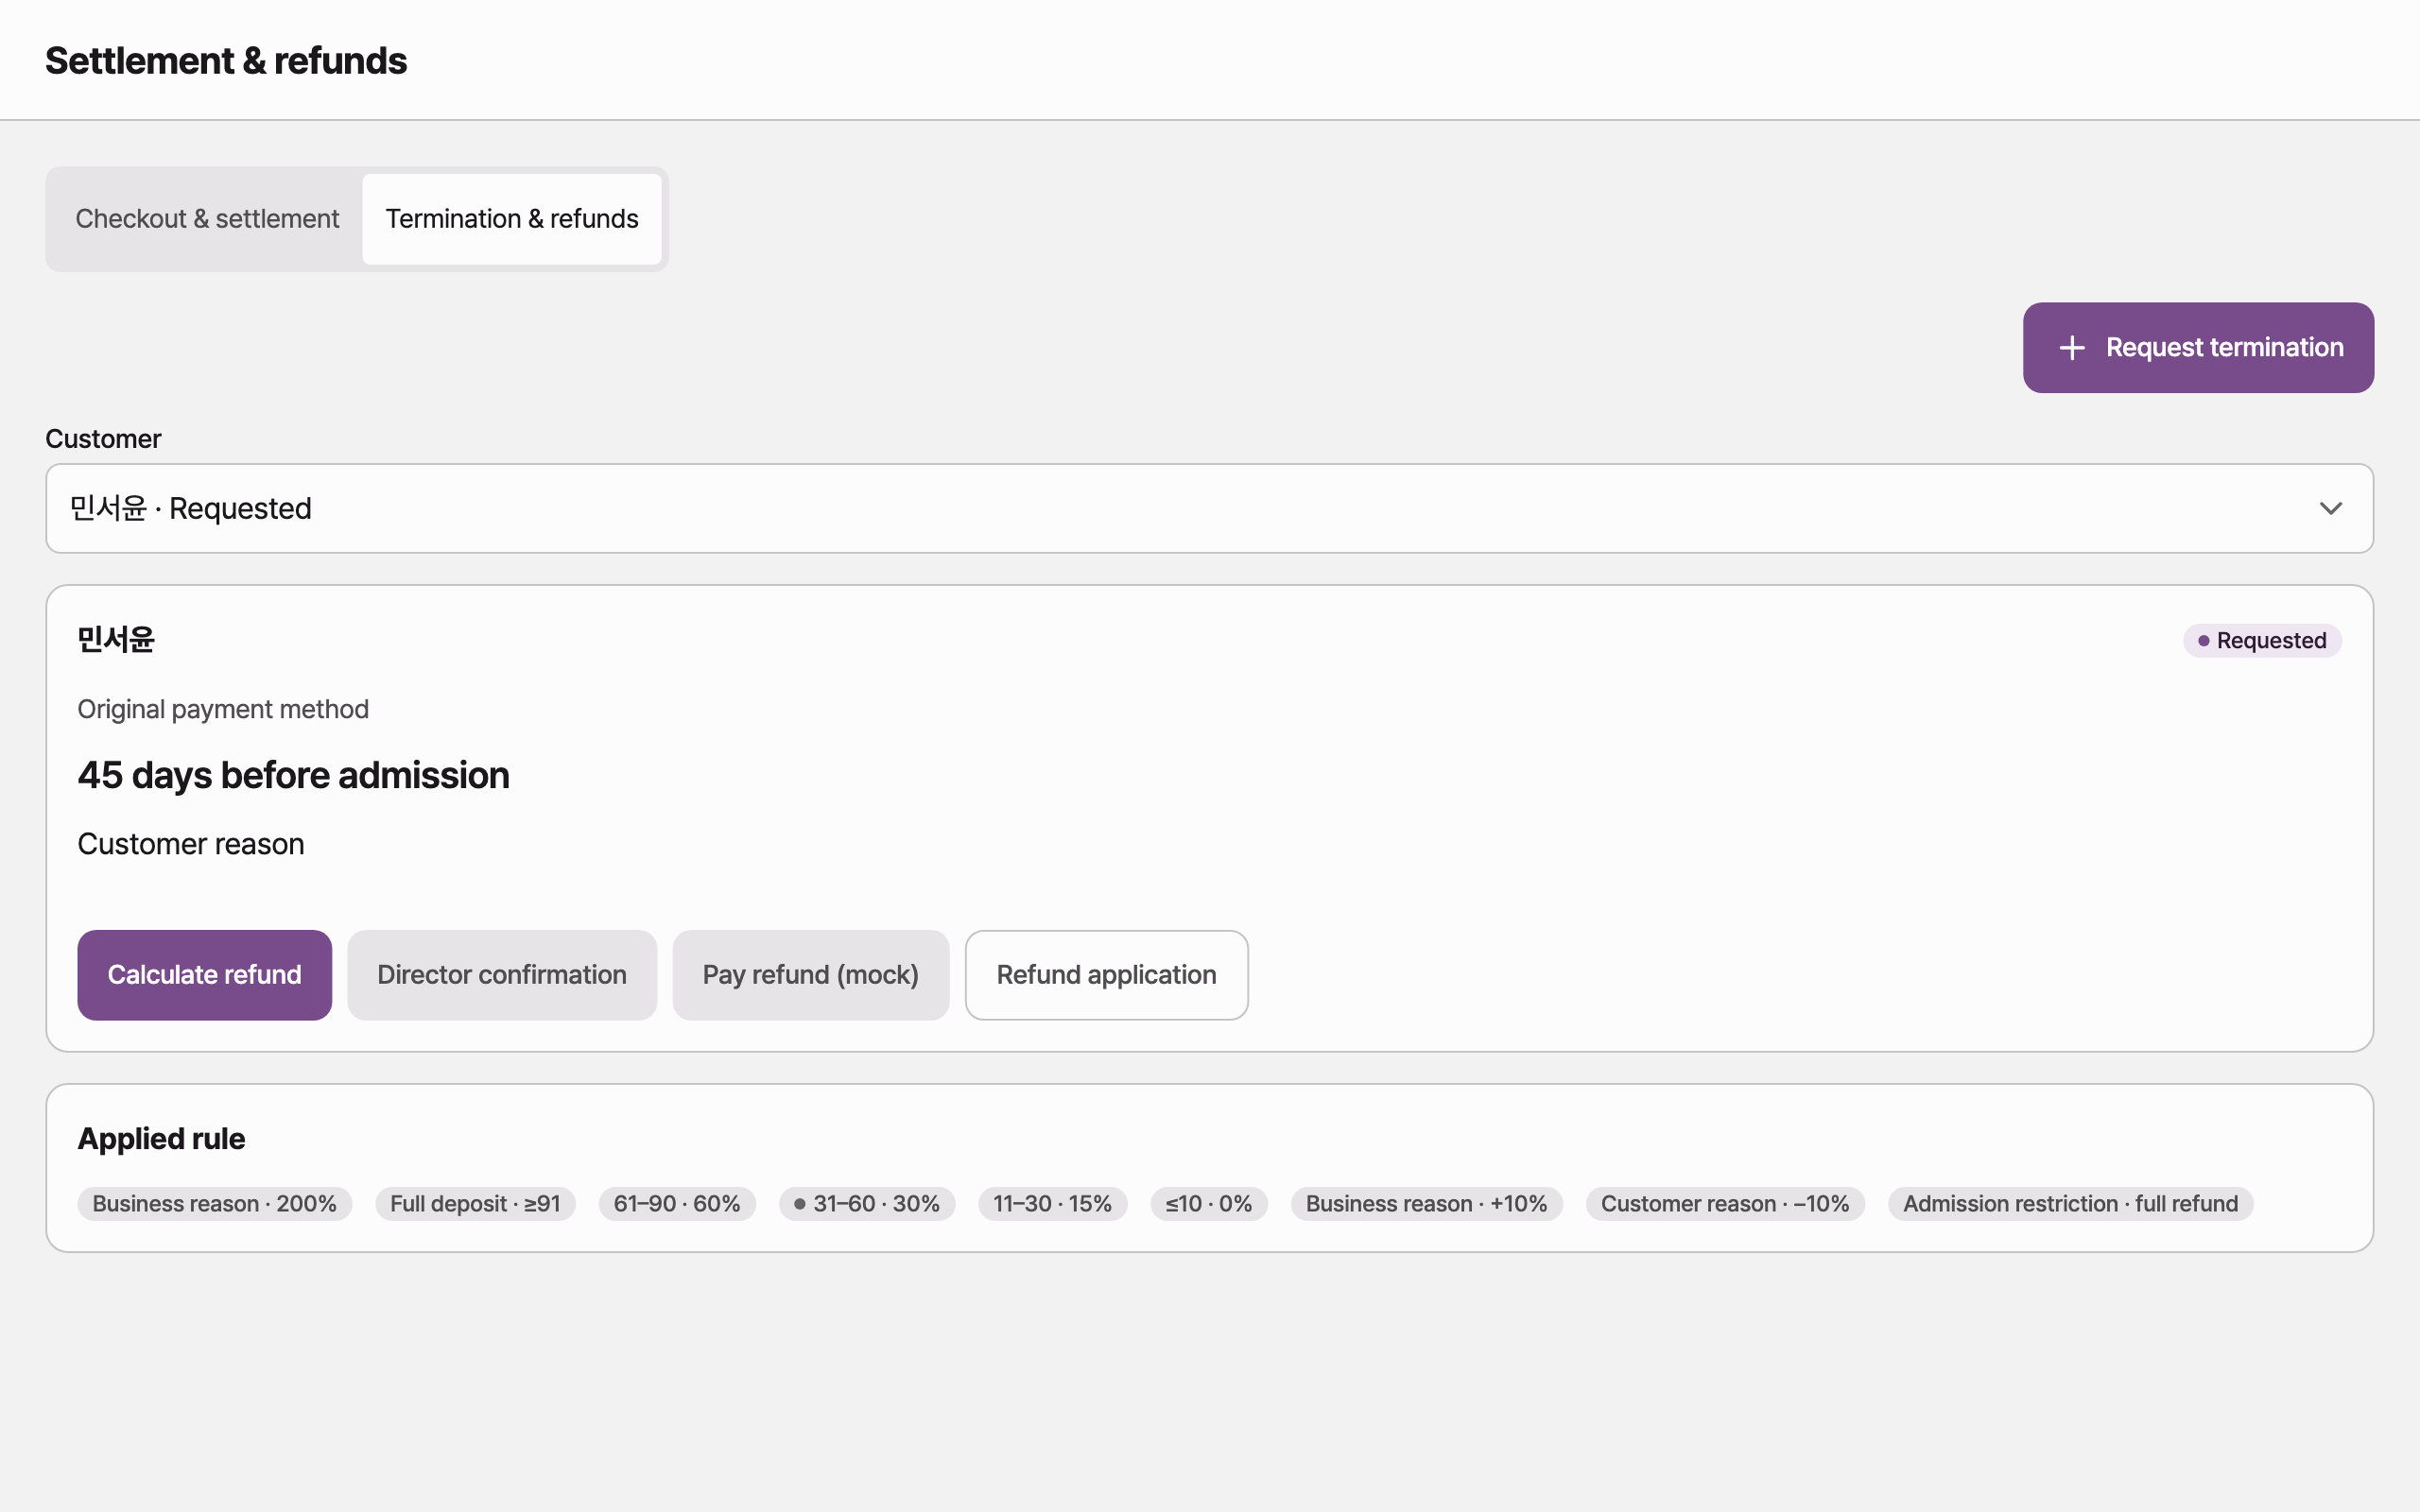Click the 45 days before admission heading
The image size is (2420, 1512).
(x=294, y=775)
